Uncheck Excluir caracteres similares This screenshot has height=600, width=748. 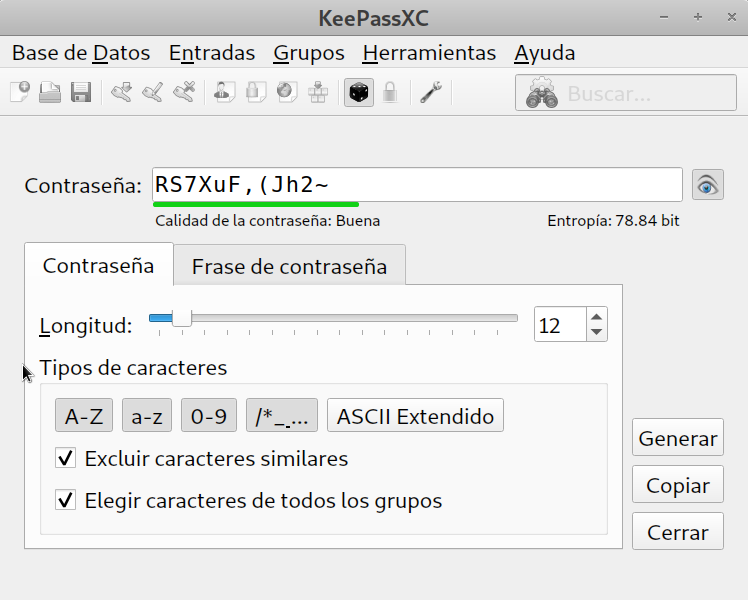point(65,458)
